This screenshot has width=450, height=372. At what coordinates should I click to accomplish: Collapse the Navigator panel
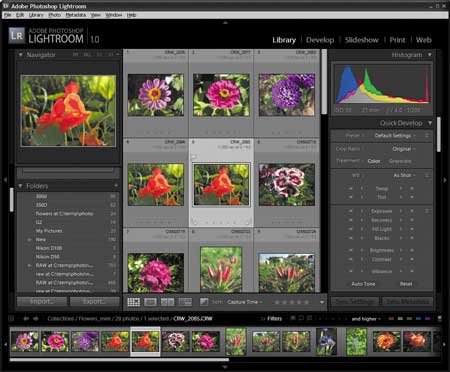tap(21, 55)
